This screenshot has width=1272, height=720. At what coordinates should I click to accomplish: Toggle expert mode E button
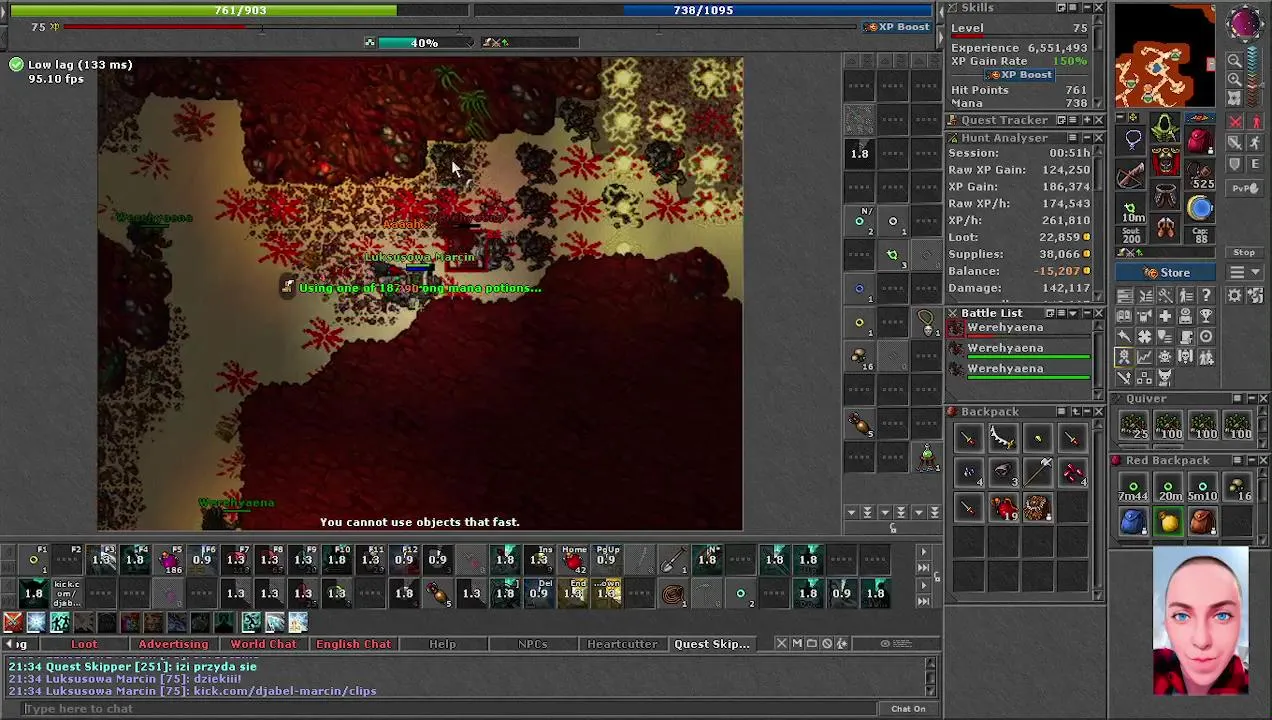pyautogui.click(x=1256, y=163)
